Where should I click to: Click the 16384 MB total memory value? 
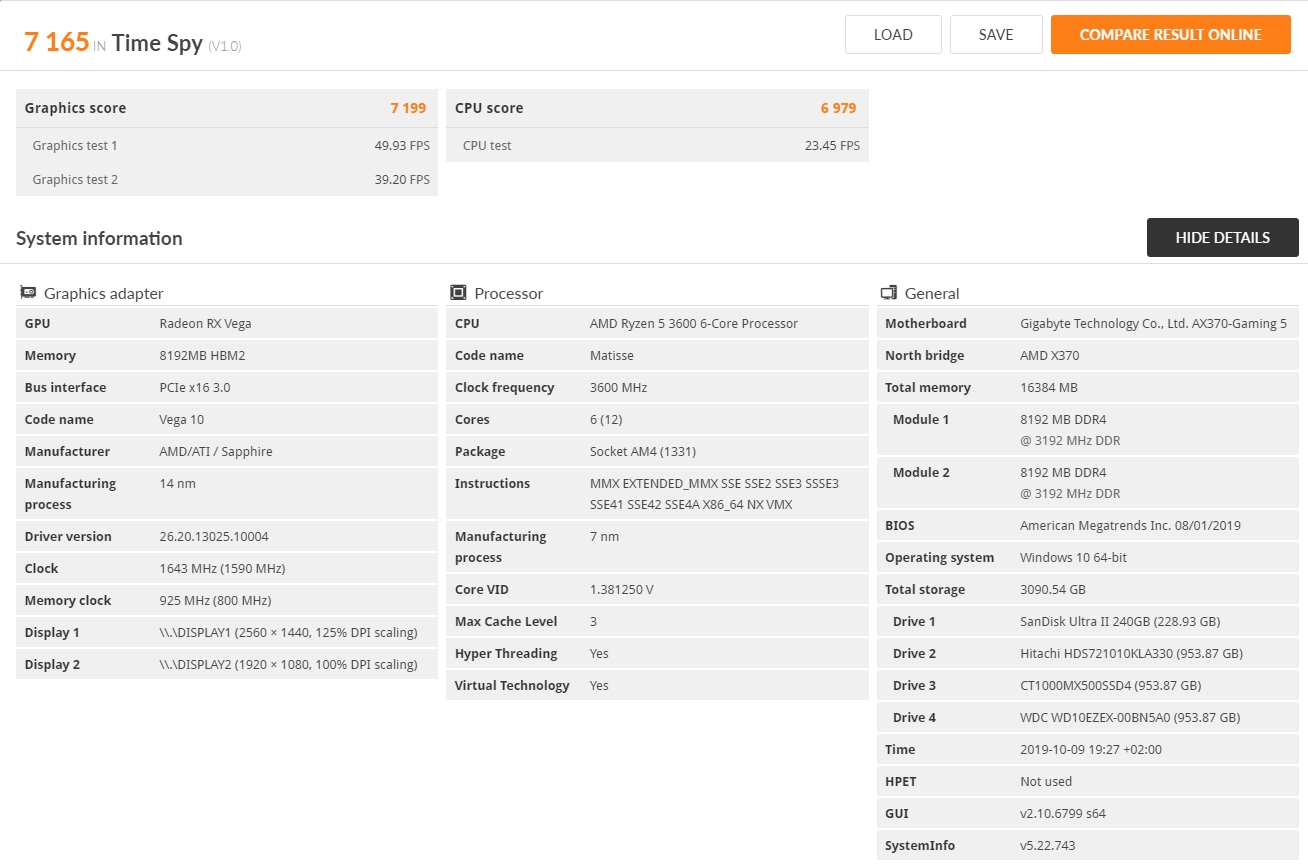(1049, 387)
